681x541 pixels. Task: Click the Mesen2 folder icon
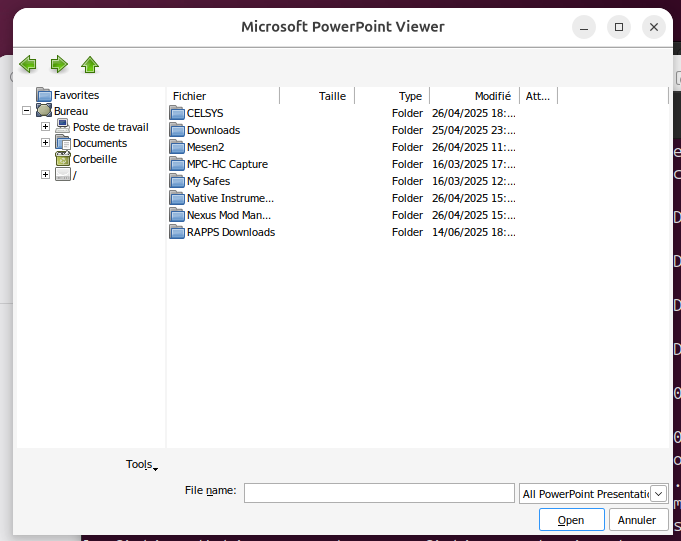pyautogui.click(x=177, y=147)
